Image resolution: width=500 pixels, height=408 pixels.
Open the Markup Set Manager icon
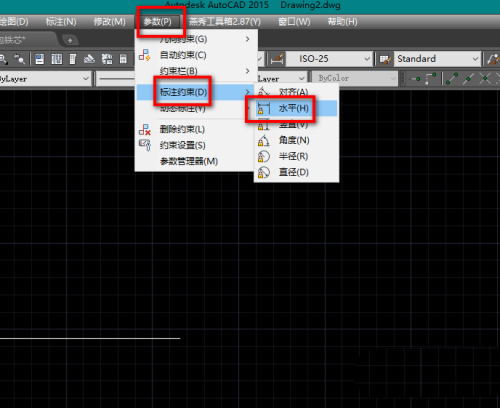(x=107, y=59)
